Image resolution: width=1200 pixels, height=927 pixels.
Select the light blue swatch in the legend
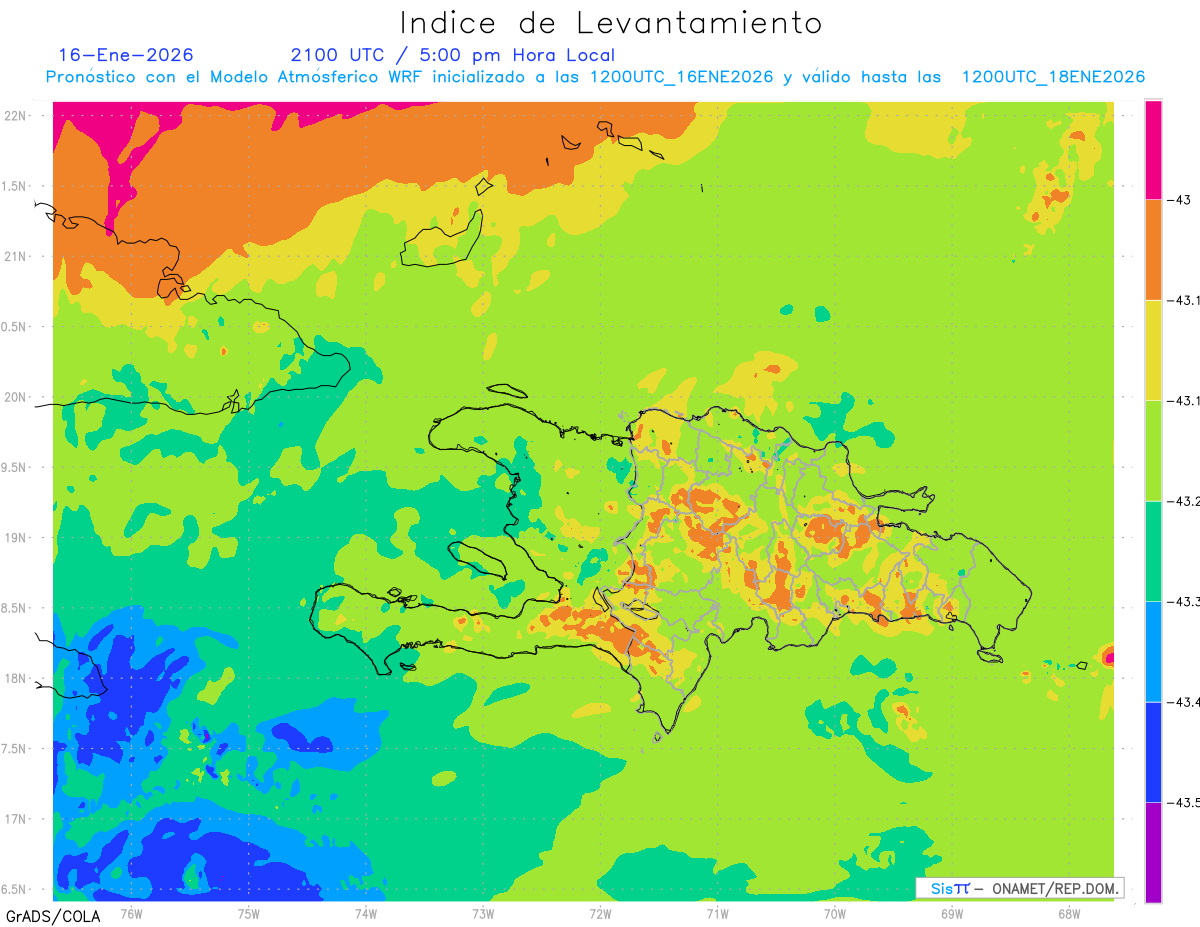[x=1153, y=651]
